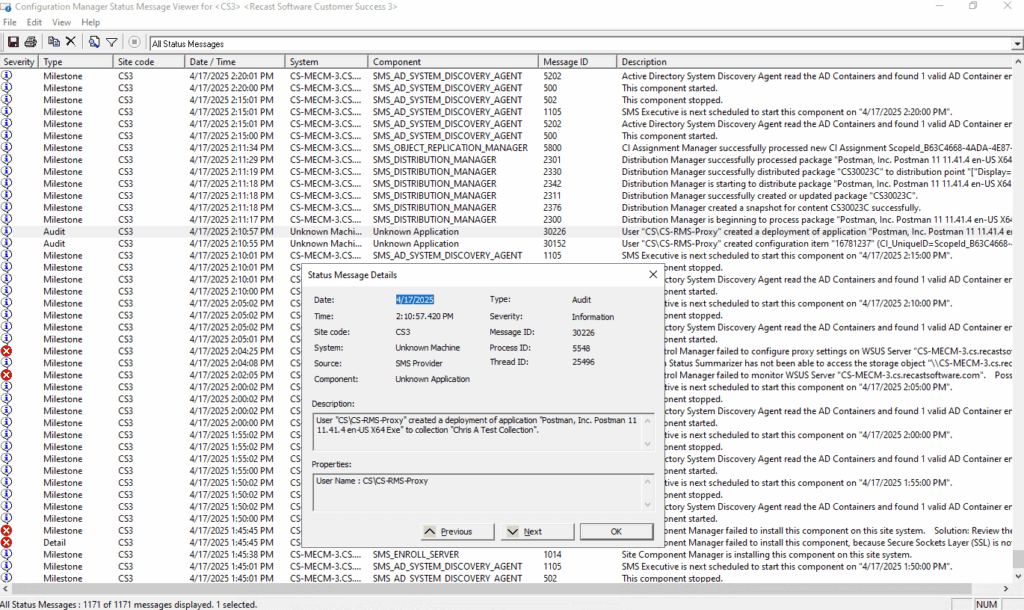Close the Status Message Details dialog
Screen dimensions: 1024x610
(652, 274)
